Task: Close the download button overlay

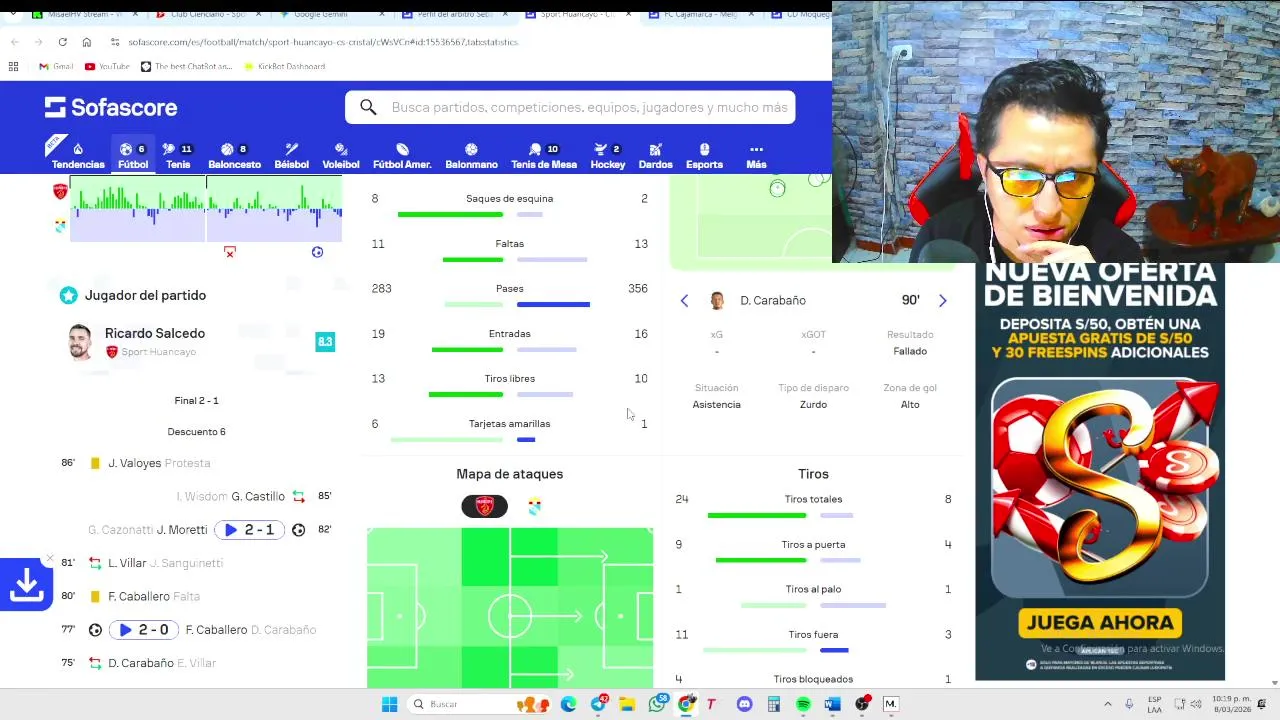Action: click(x=49, y=559)
